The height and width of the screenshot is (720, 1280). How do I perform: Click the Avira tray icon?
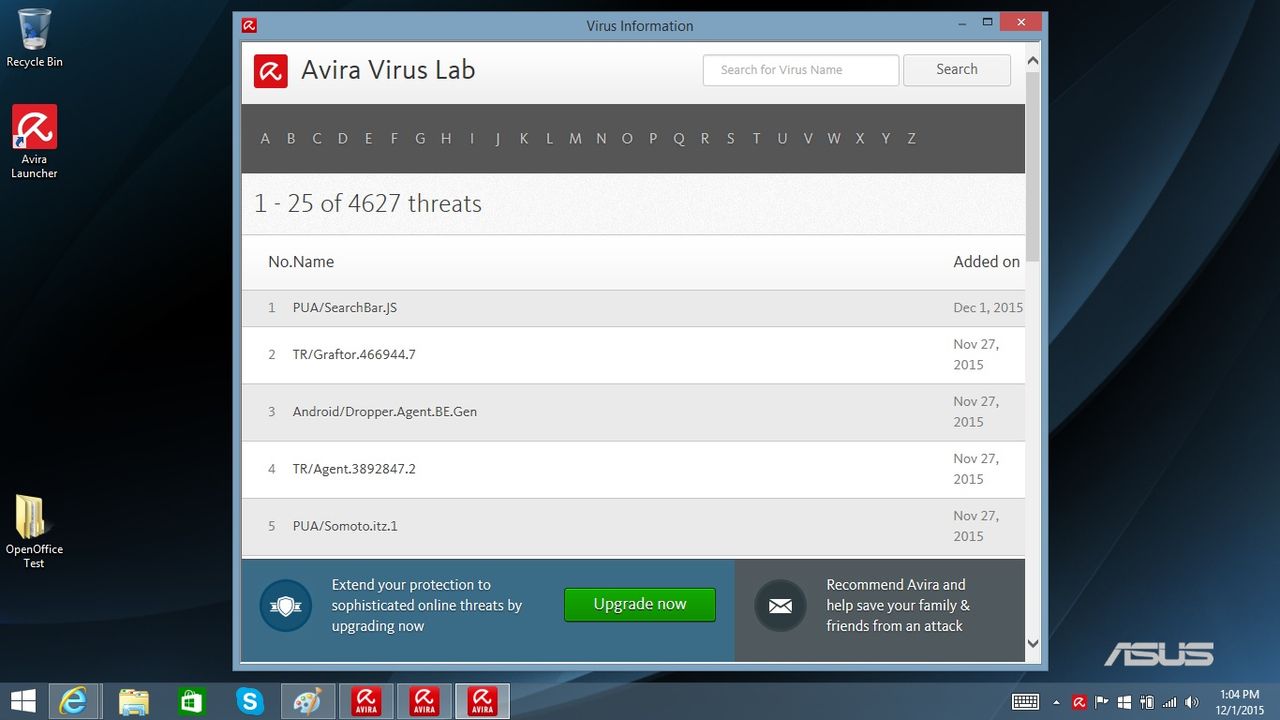pos(1080,702)
